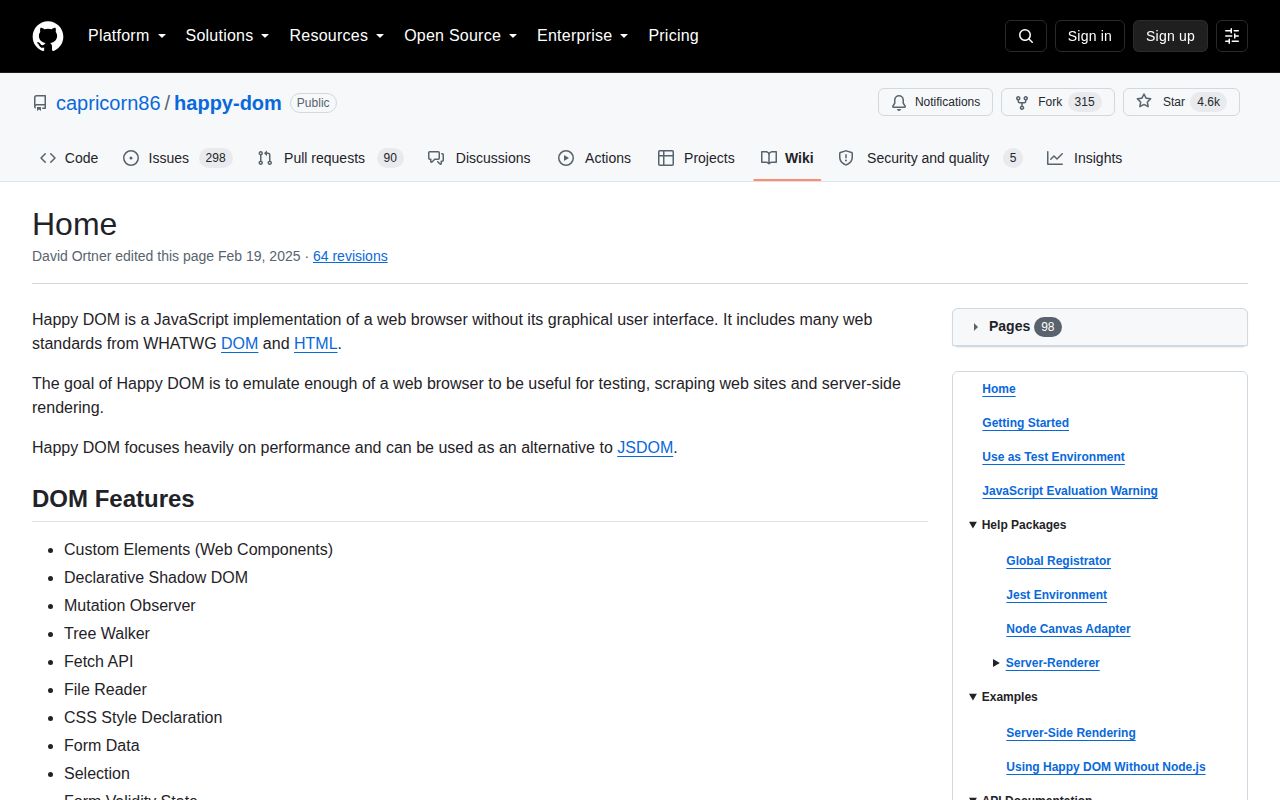This screenshot has height=800, width=1280.
Task: Click the DOM Features heading
Action: 113,499
